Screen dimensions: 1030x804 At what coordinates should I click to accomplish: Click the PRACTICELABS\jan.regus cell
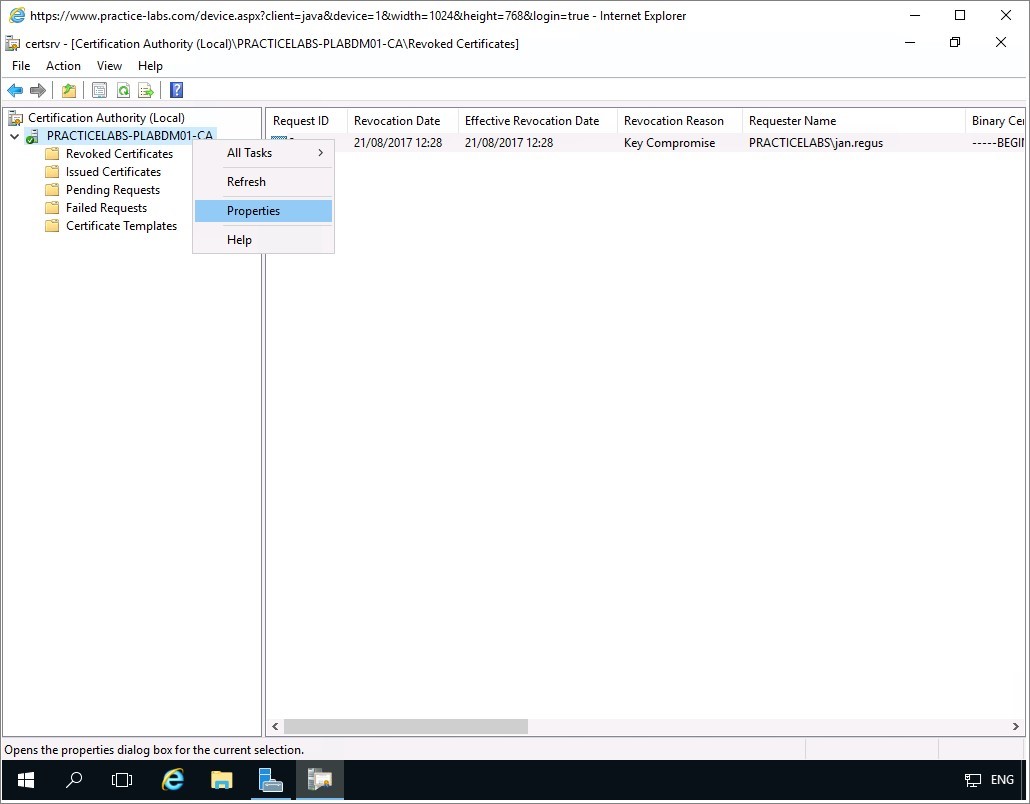tap(816, 143)
